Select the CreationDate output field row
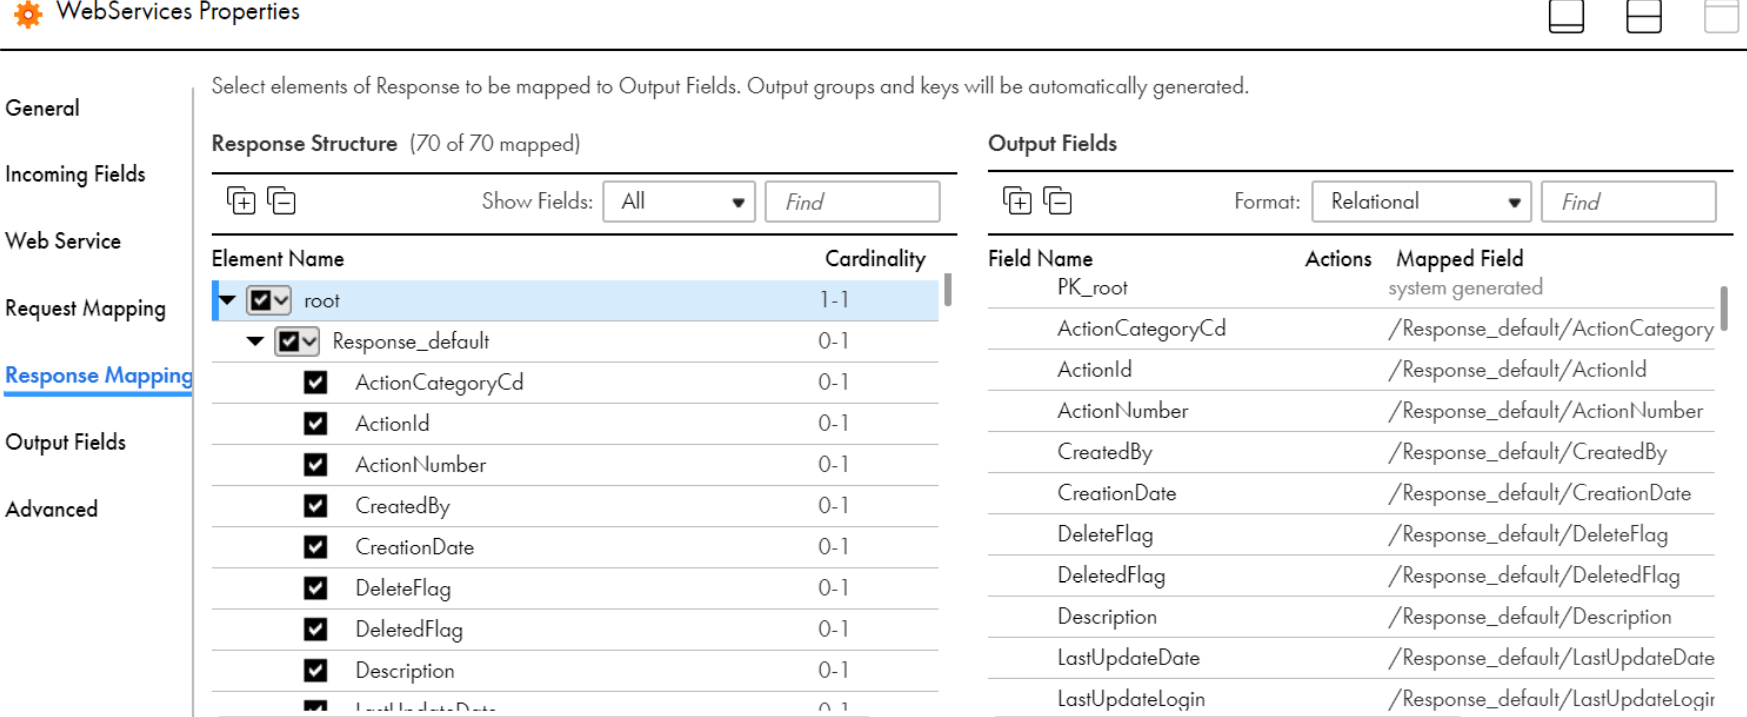The height and width of the screenshot is (717, 1747). click(1351, 493)
